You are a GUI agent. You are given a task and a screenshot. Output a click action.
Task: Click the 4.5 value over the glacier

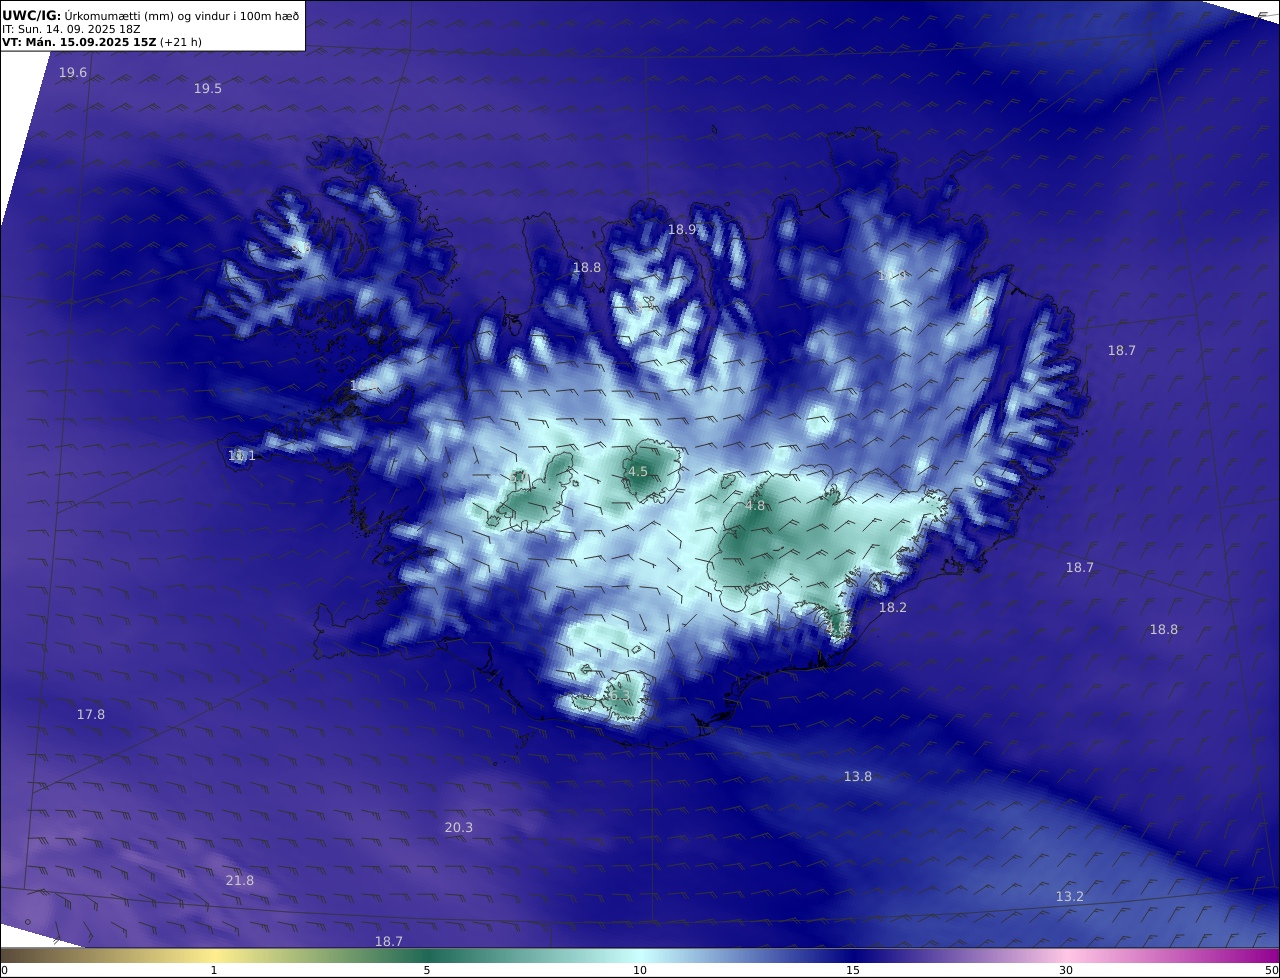pos(638,472)
